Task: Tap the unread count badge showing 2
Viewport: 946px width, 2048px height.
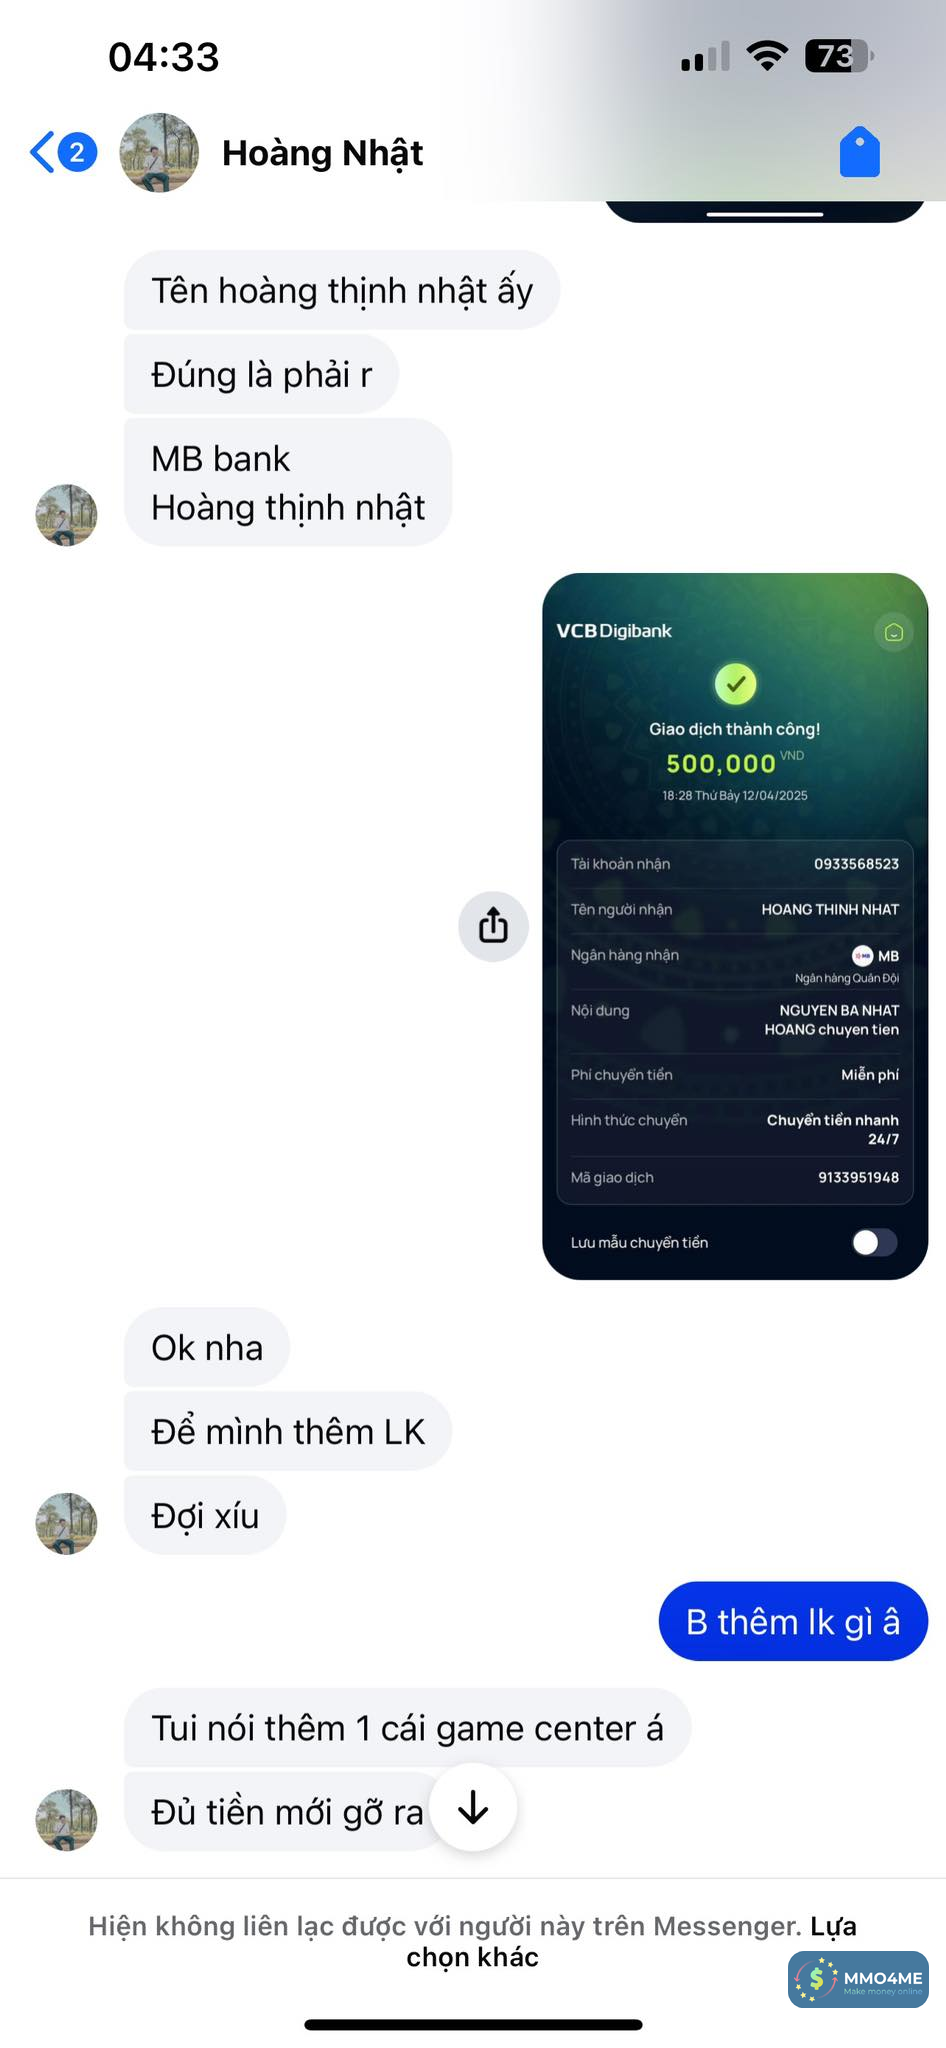Action: 77,153
